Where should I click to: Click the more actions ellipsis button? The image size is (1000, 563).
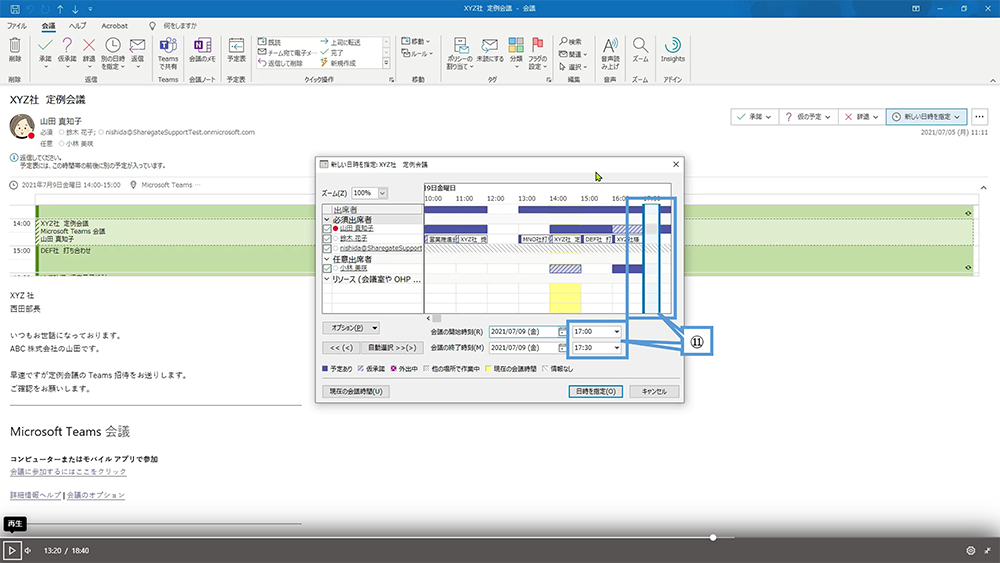[x=980, y=117]
